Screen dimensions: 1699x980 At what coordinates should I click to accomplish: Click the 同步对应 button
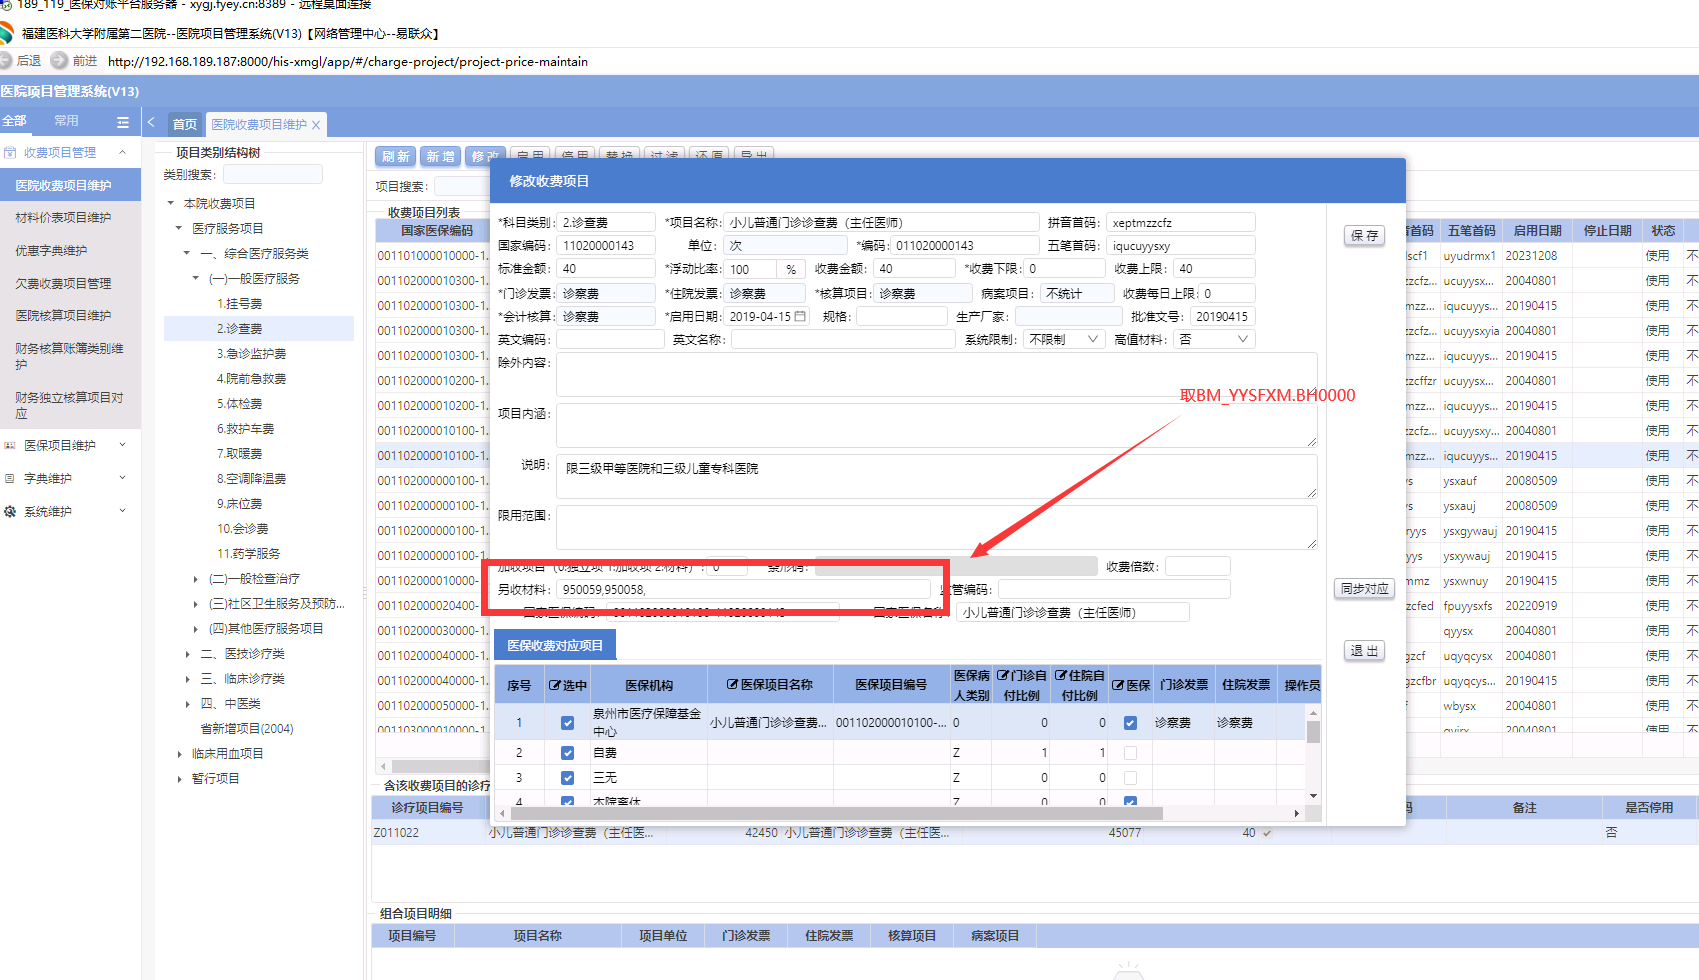coord(1364,589)
